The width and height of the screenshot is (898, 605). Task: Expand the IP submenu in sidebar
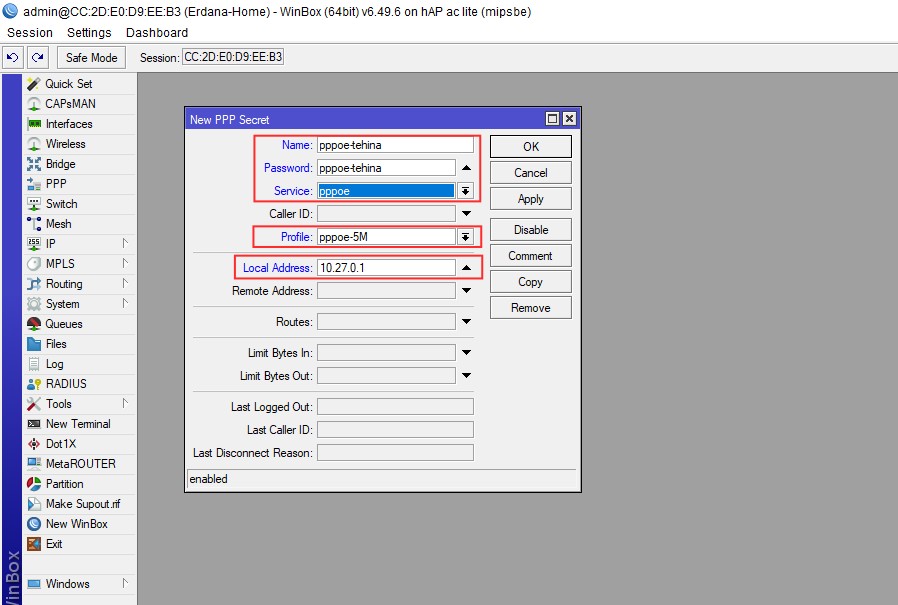[x=125, y=244]
